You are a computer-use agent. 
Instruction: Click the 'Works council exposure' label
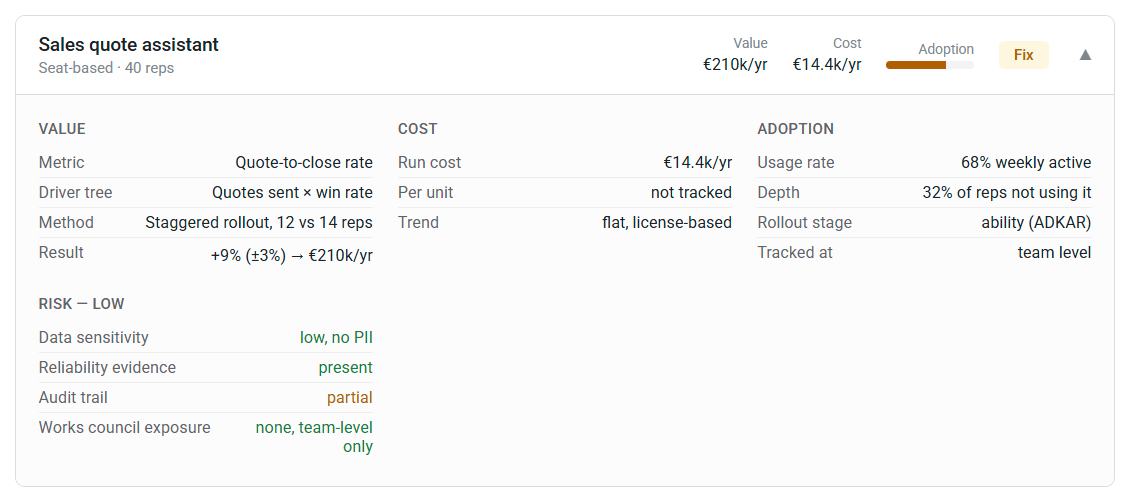point(125,427)
